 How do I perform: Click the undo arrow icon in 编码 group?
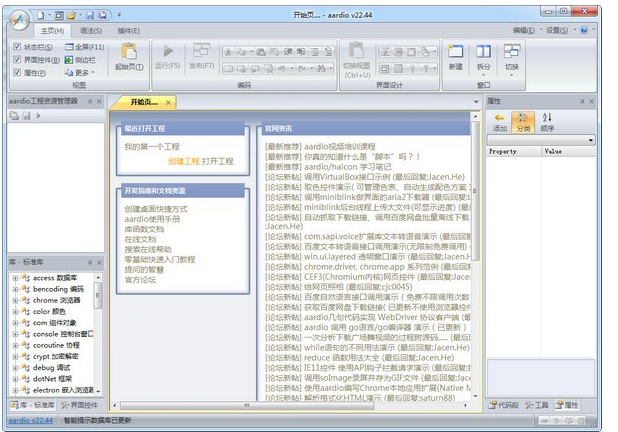tap(281, 69)
